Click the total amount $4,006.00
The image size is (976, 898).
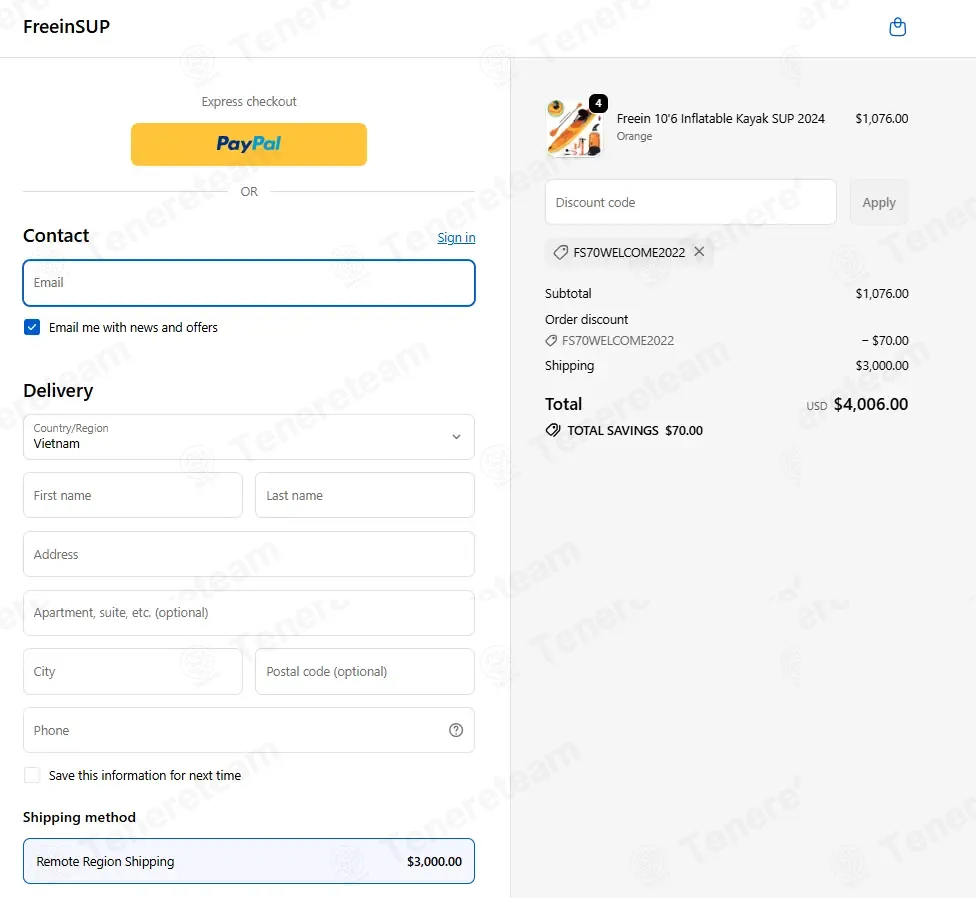click(x=871, y=405)
